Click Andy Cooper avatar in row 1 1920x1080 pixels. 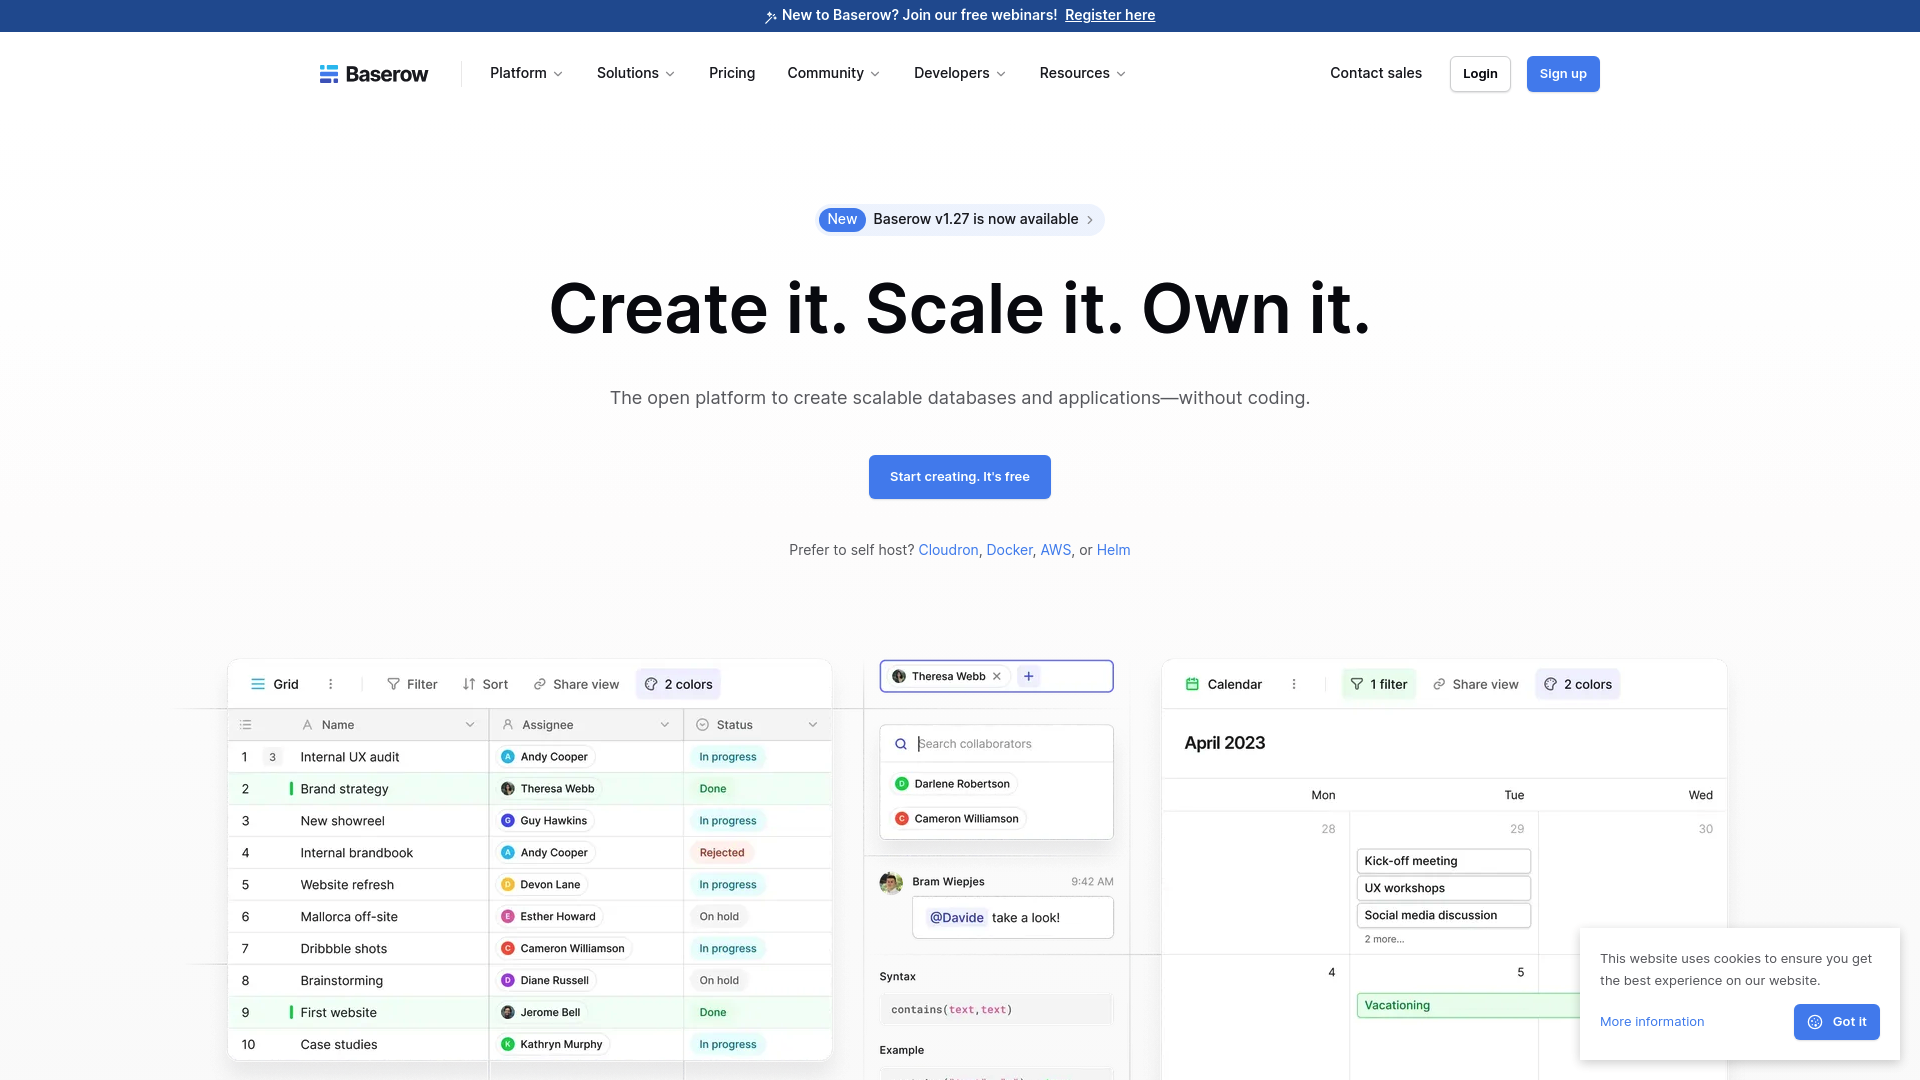click(x=508, y=757)
